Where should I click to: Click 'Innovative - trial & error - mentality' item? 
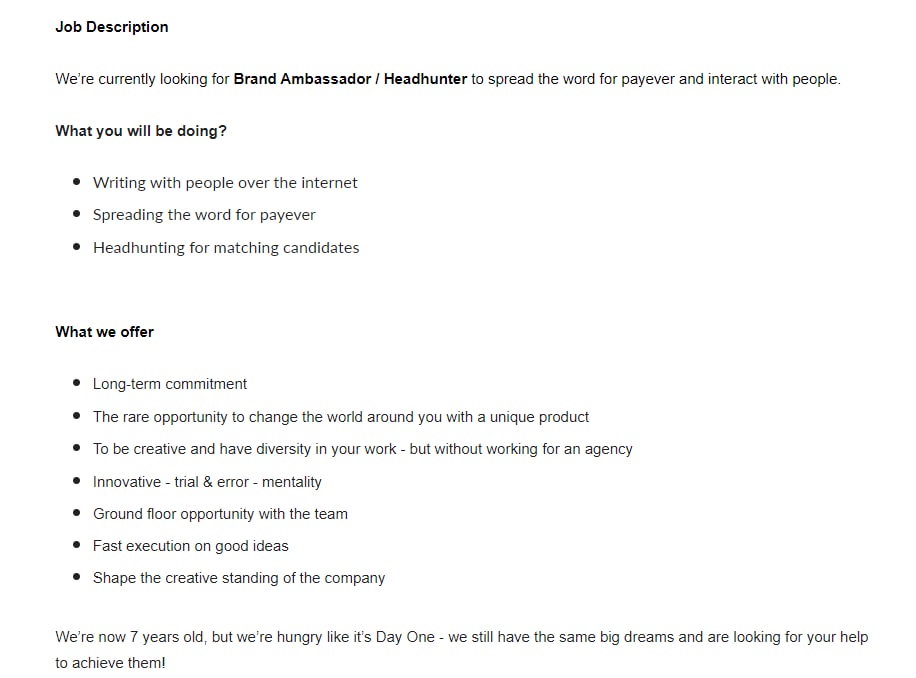point(207,482)
